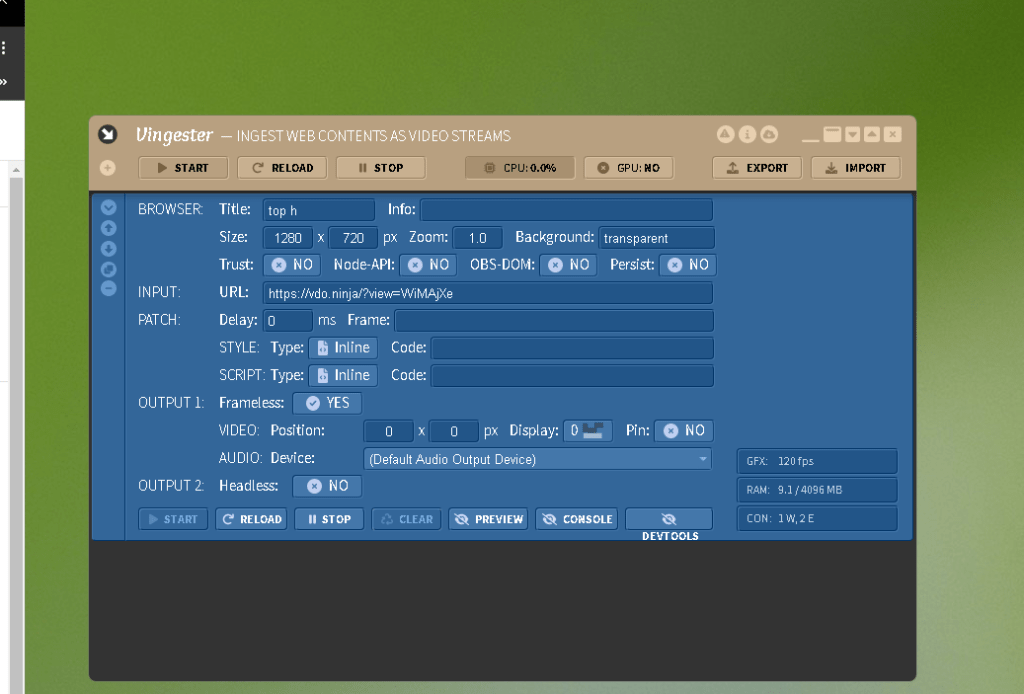
Task: Toggle the PREVIEW visibility button
Action: (488, 519)
